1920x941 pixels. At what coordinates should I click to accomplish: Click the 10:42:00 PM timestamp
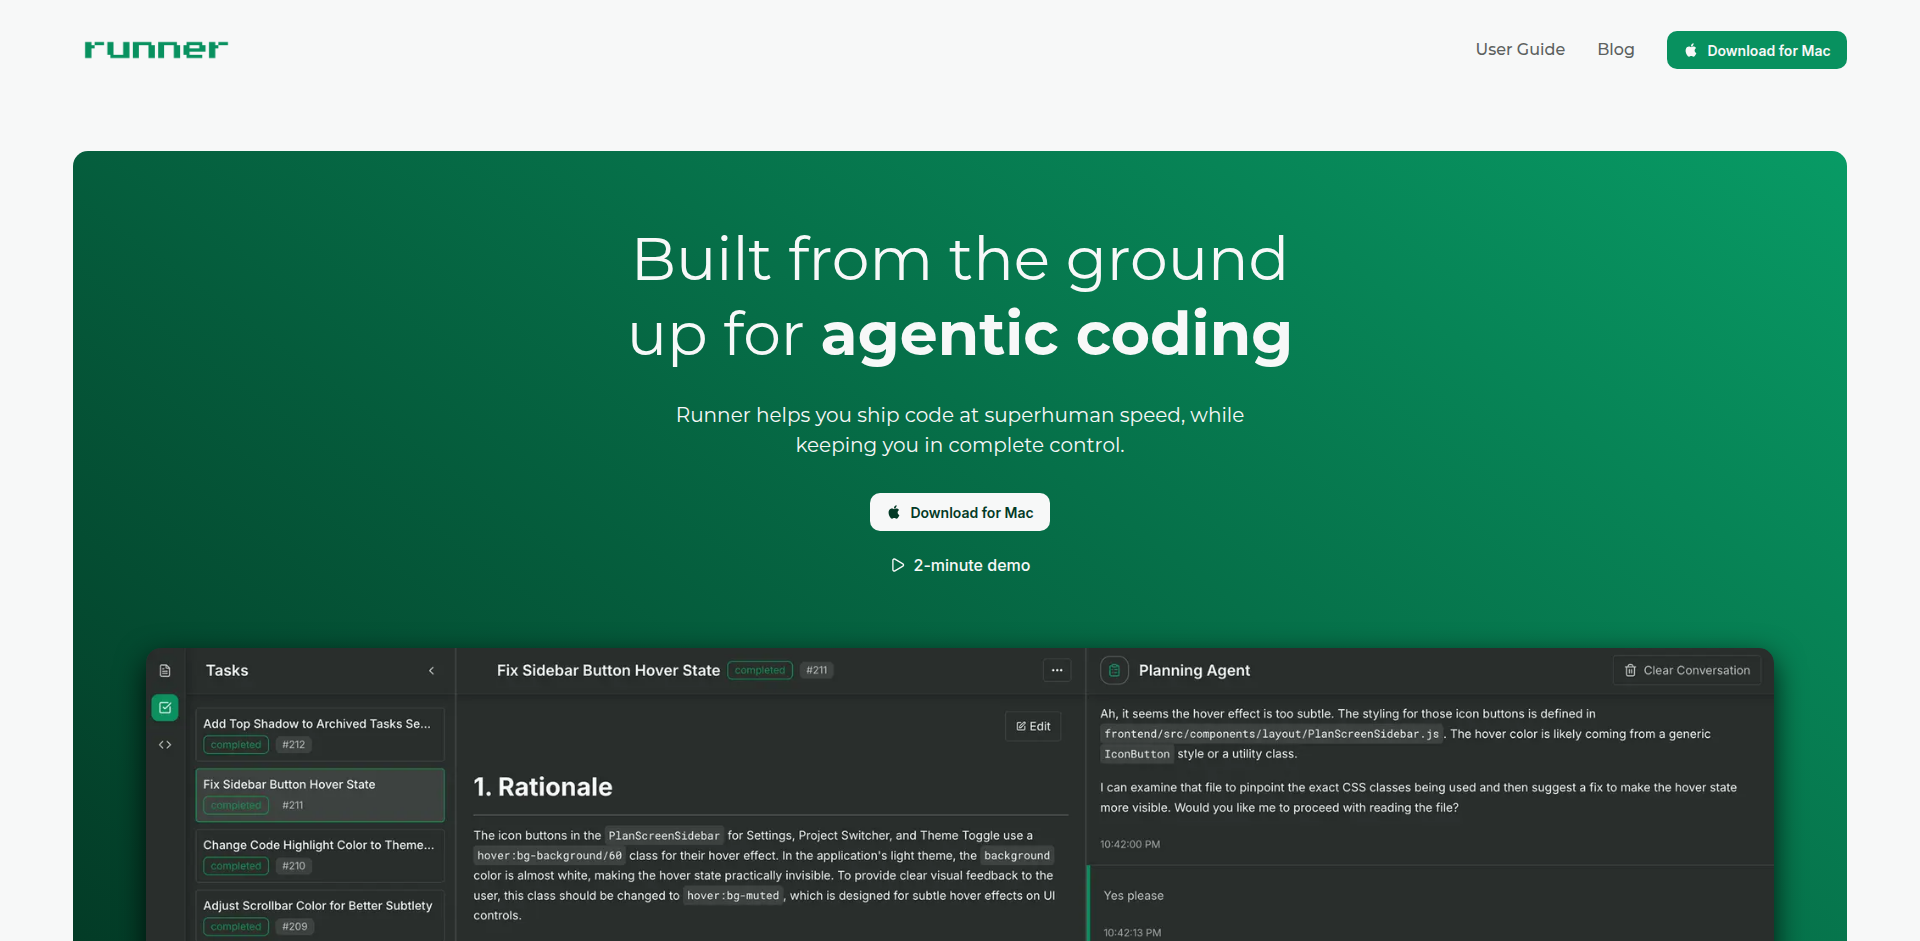1130,845
